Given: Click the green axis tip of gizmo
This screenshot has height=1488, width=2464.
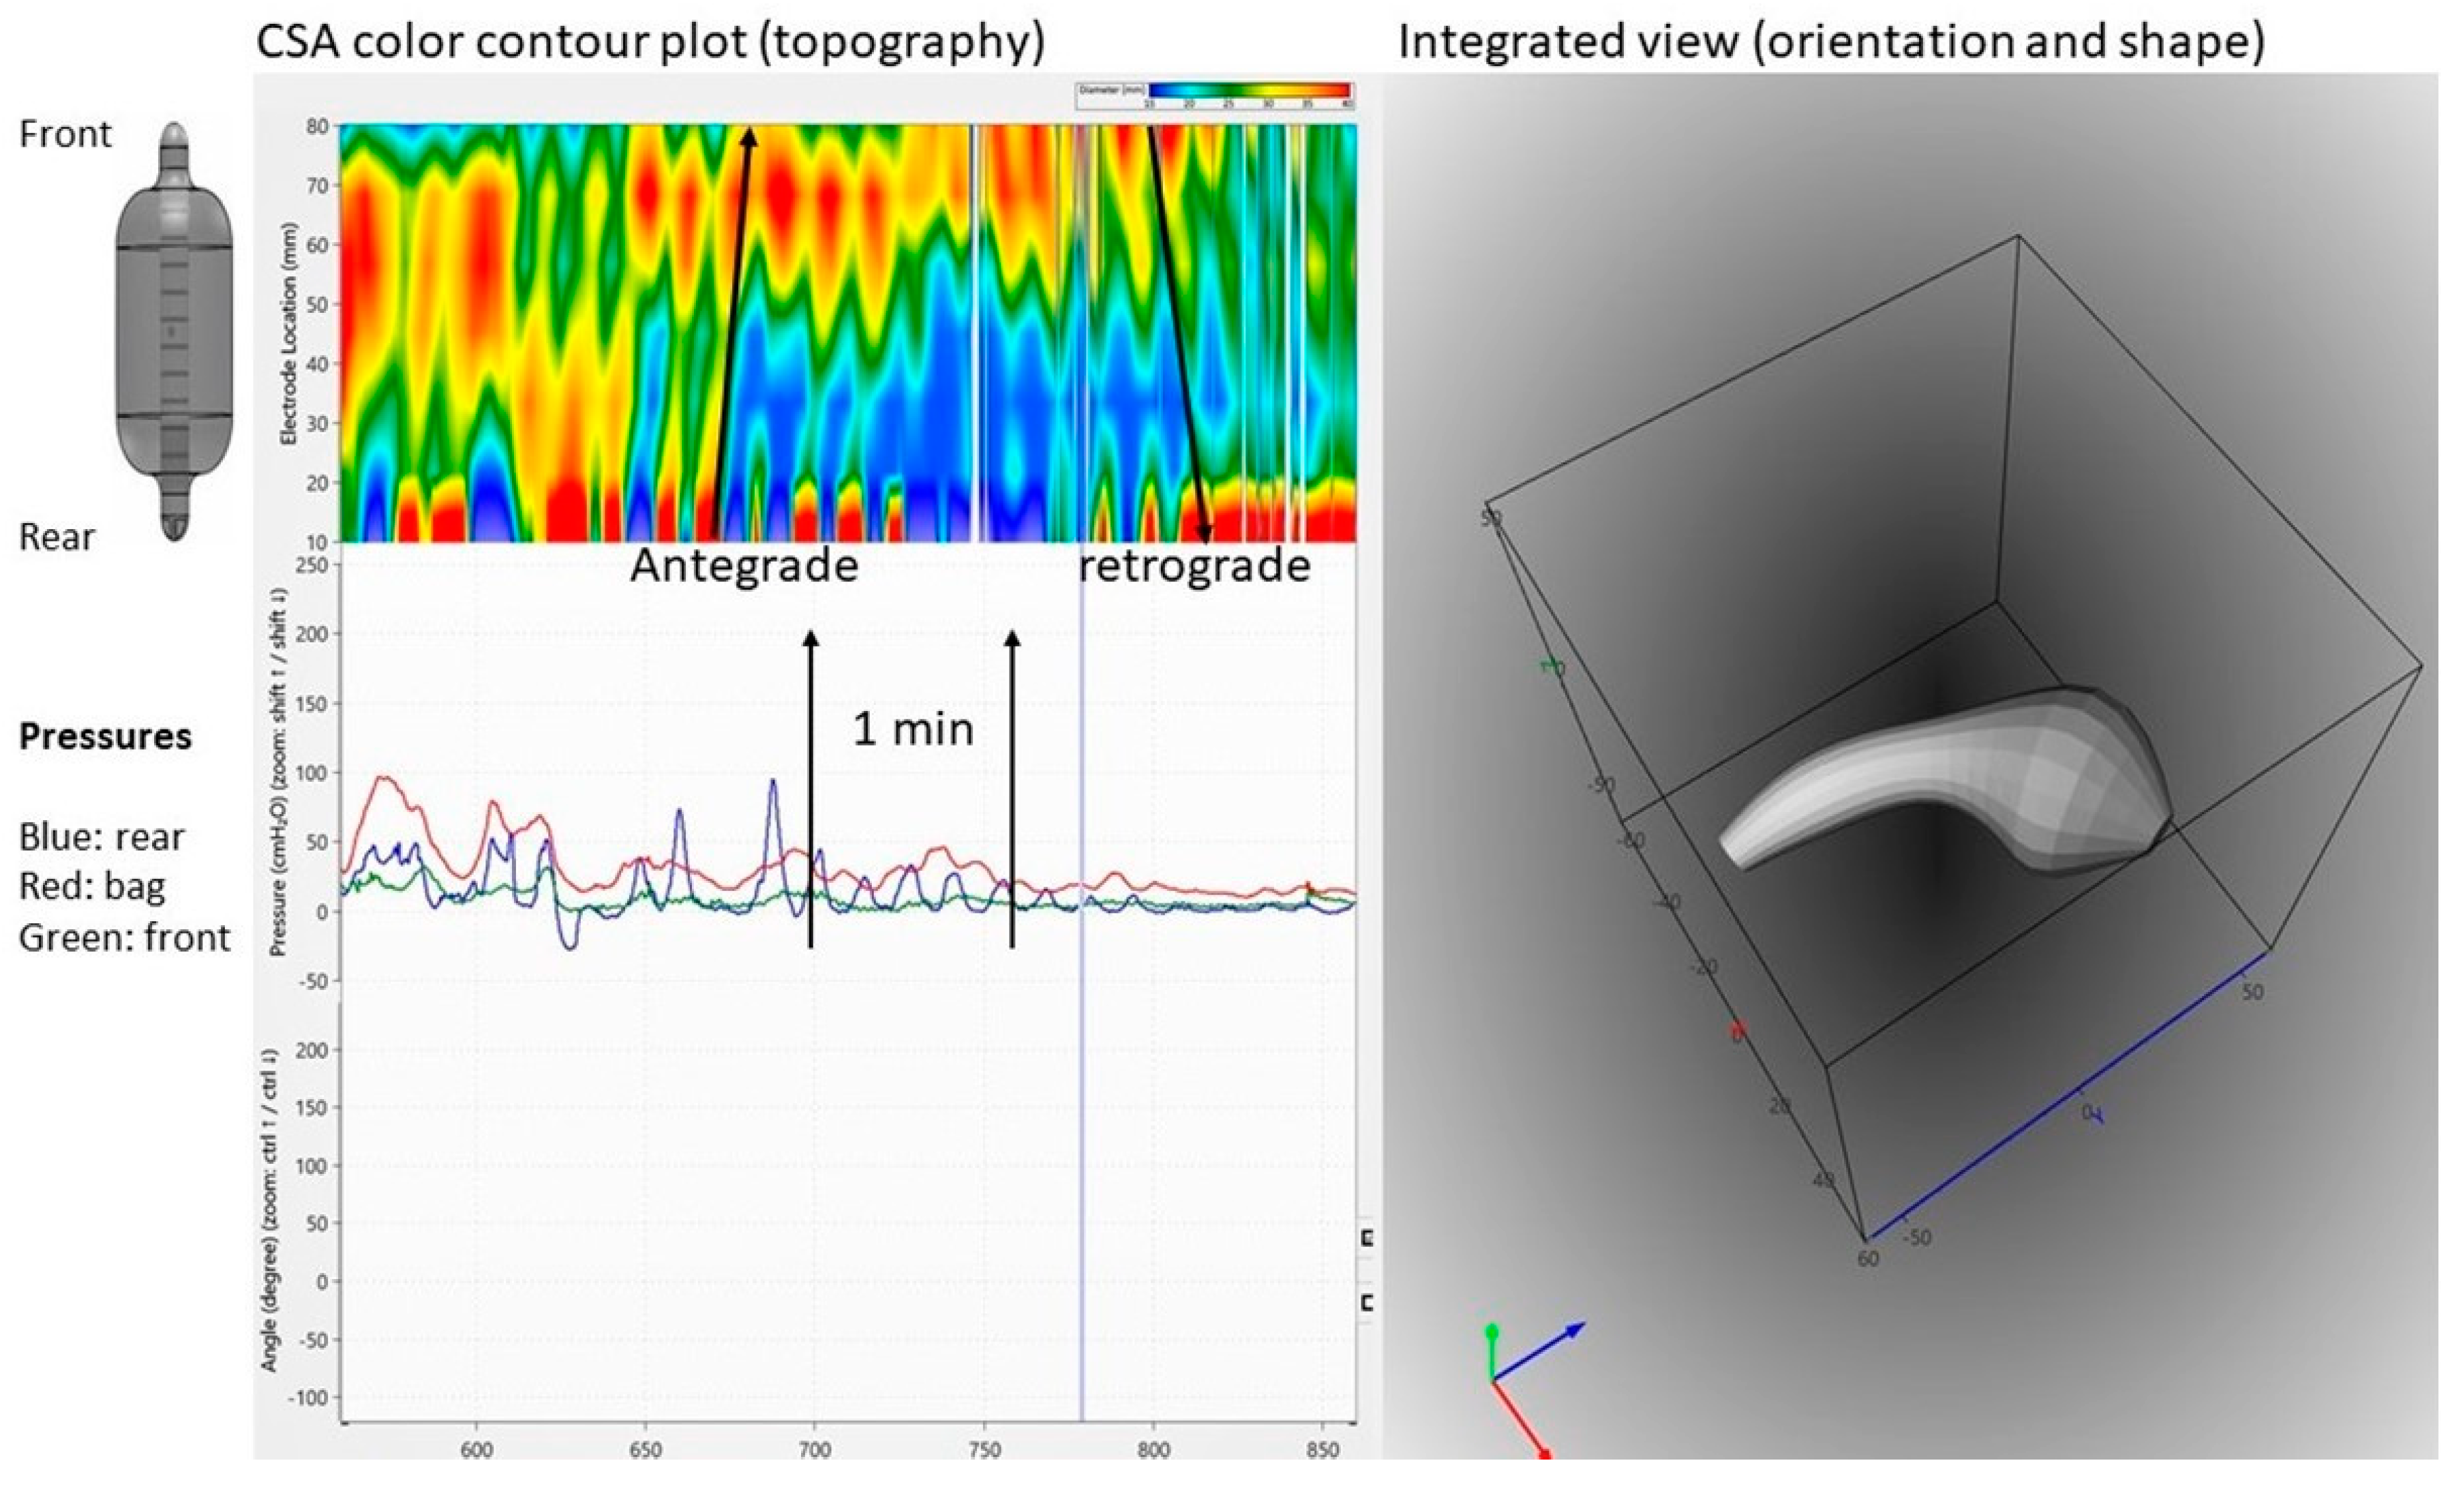Looking at the screenshot, I should click(x=1492, y=1332).
